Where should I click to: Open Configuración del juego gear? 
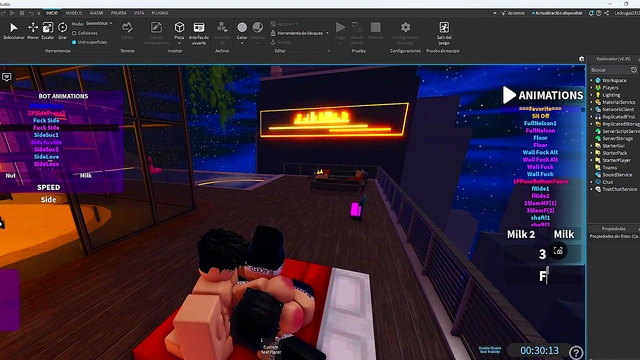(x=405, y=27)
